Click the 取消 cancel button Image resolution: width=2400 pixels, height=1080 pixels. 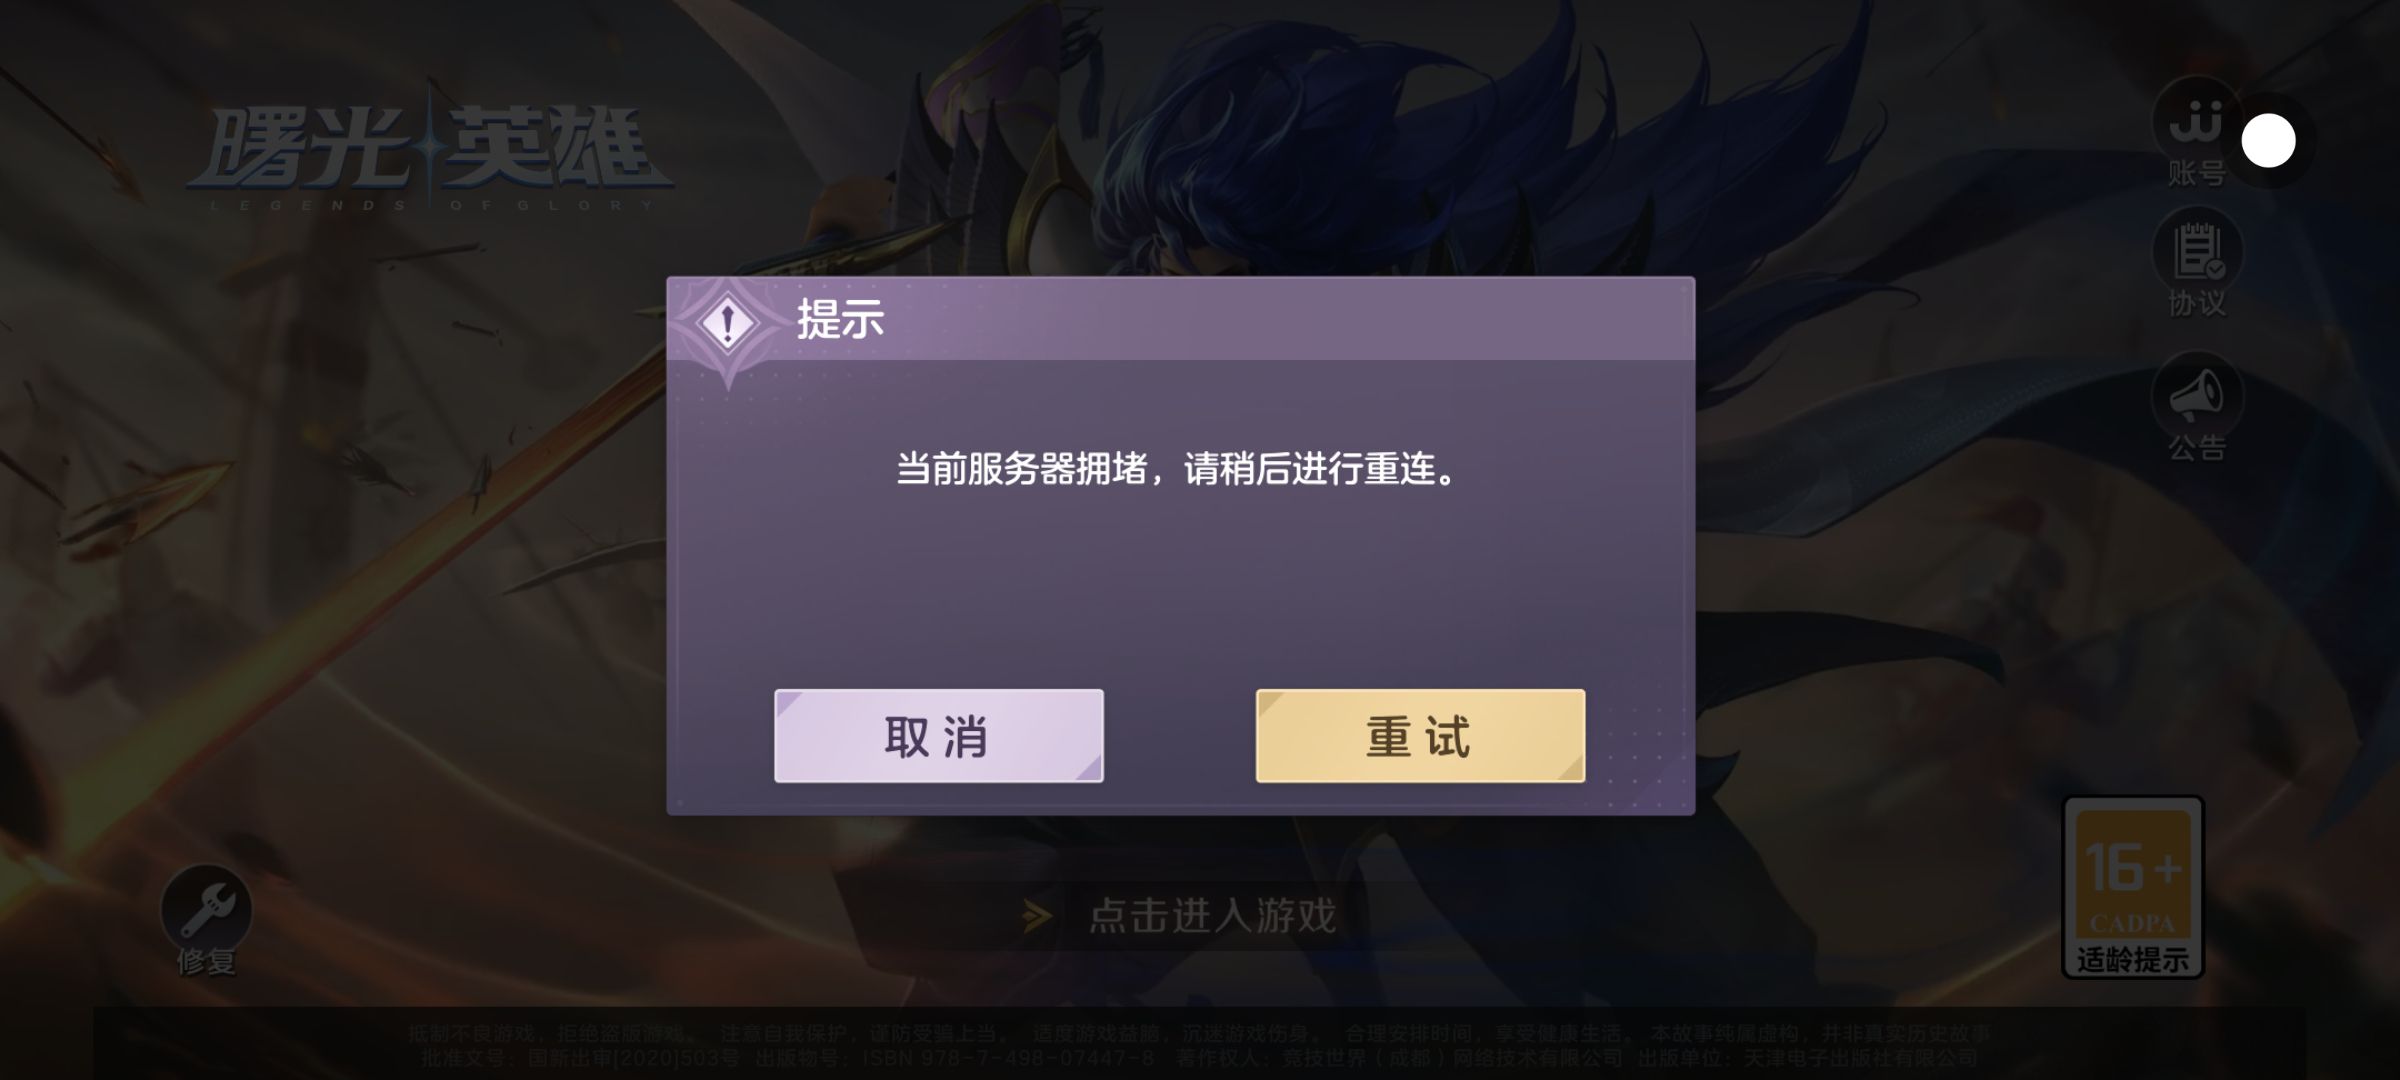tap(938, 735)
